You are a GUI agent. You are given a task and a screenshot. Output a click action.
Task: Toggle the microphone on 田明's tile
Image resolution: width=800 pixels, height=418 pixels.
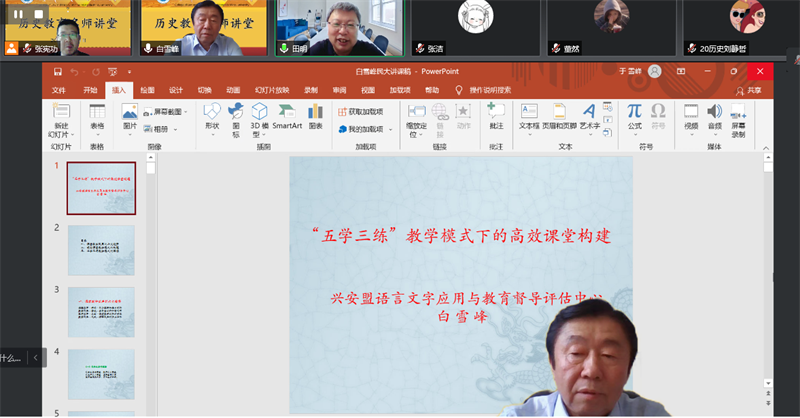284,48
